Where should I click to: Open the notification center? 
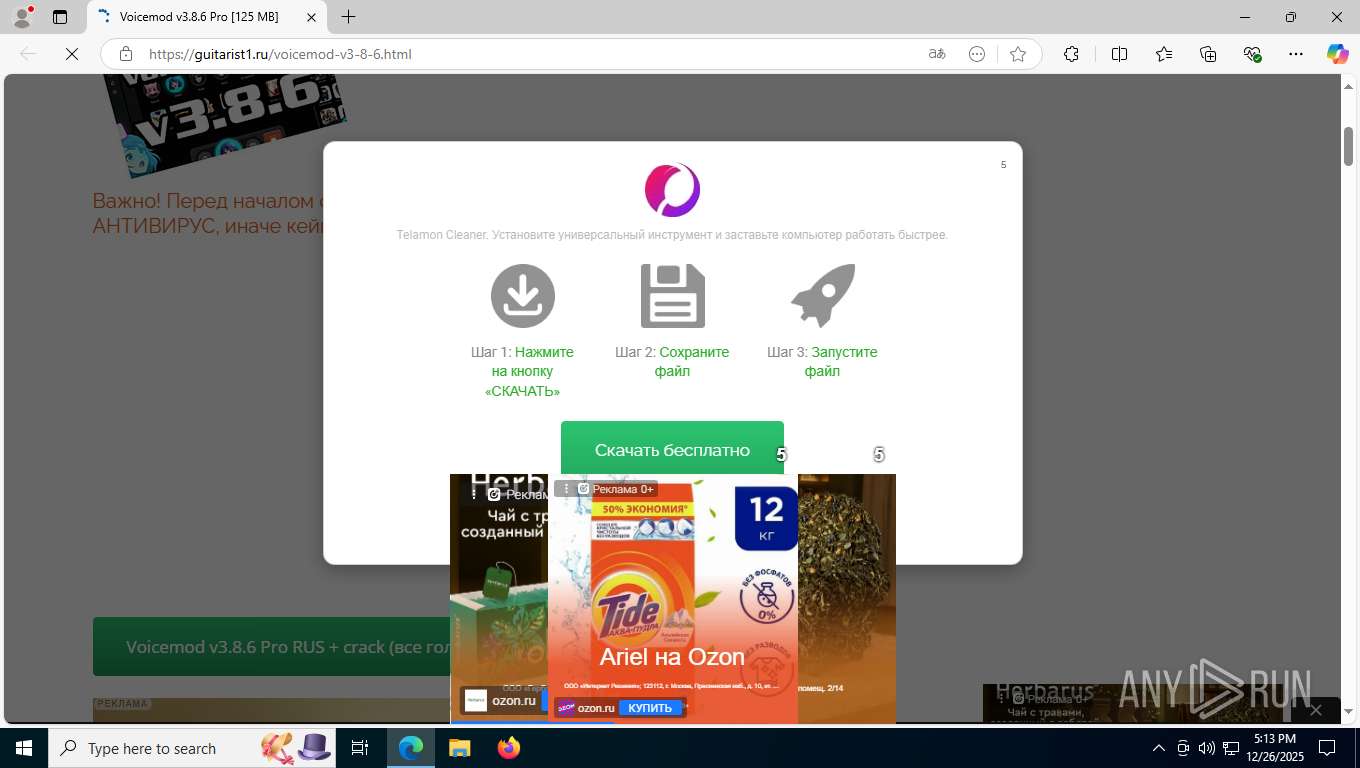tap(1327, 748)
